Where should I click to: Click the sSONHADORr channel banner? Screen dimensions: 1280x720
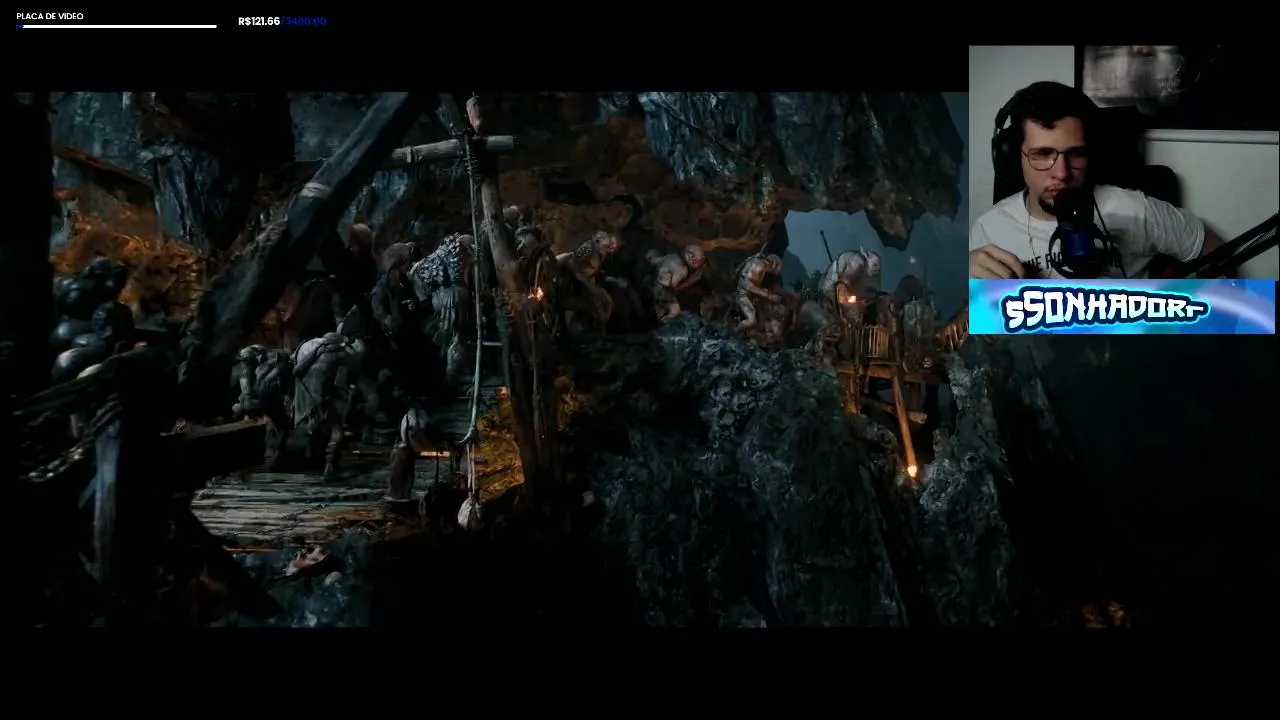(x=1122, y=307)
